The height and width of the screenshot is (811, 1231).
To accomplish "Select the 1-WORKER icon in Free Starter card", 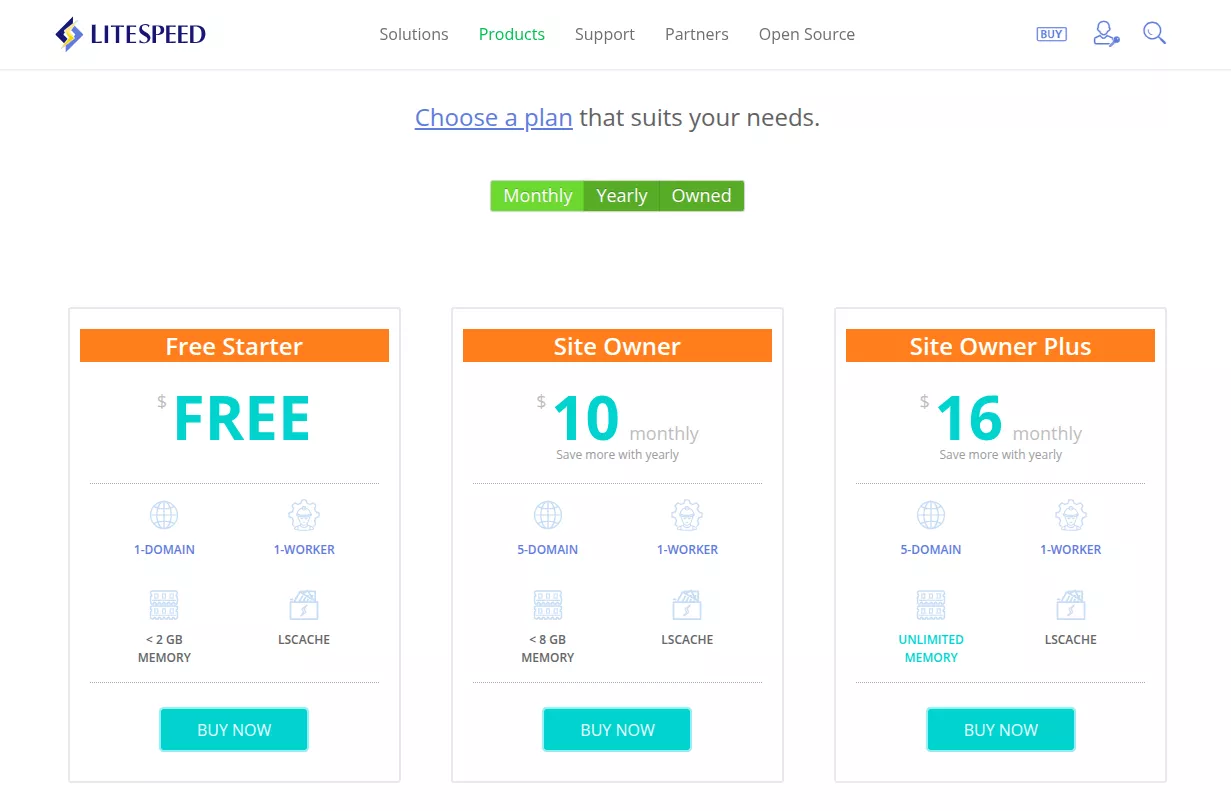I will click(303, 515).
